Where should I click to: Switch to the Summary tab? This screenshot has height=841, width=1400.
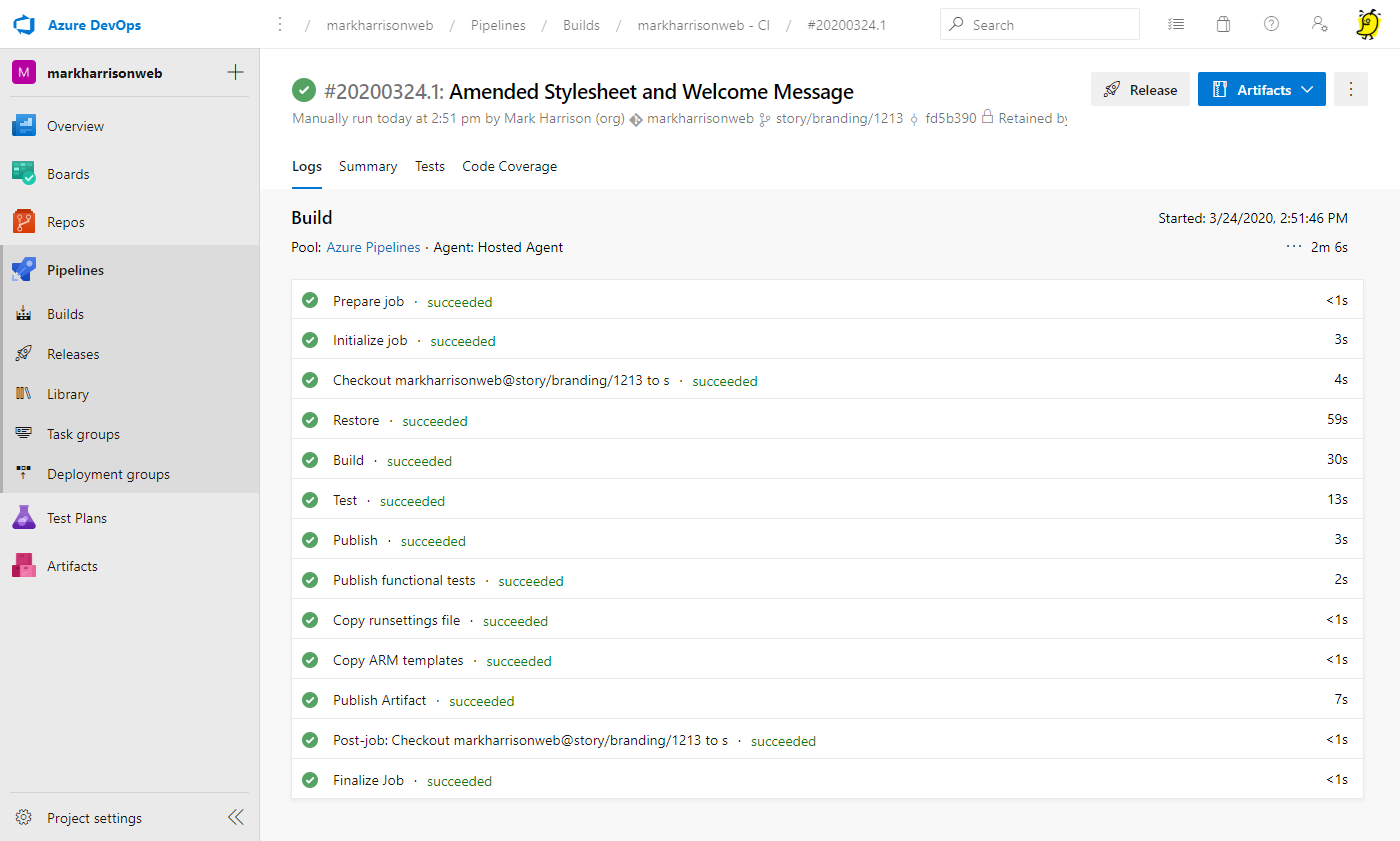pos(367,167)
